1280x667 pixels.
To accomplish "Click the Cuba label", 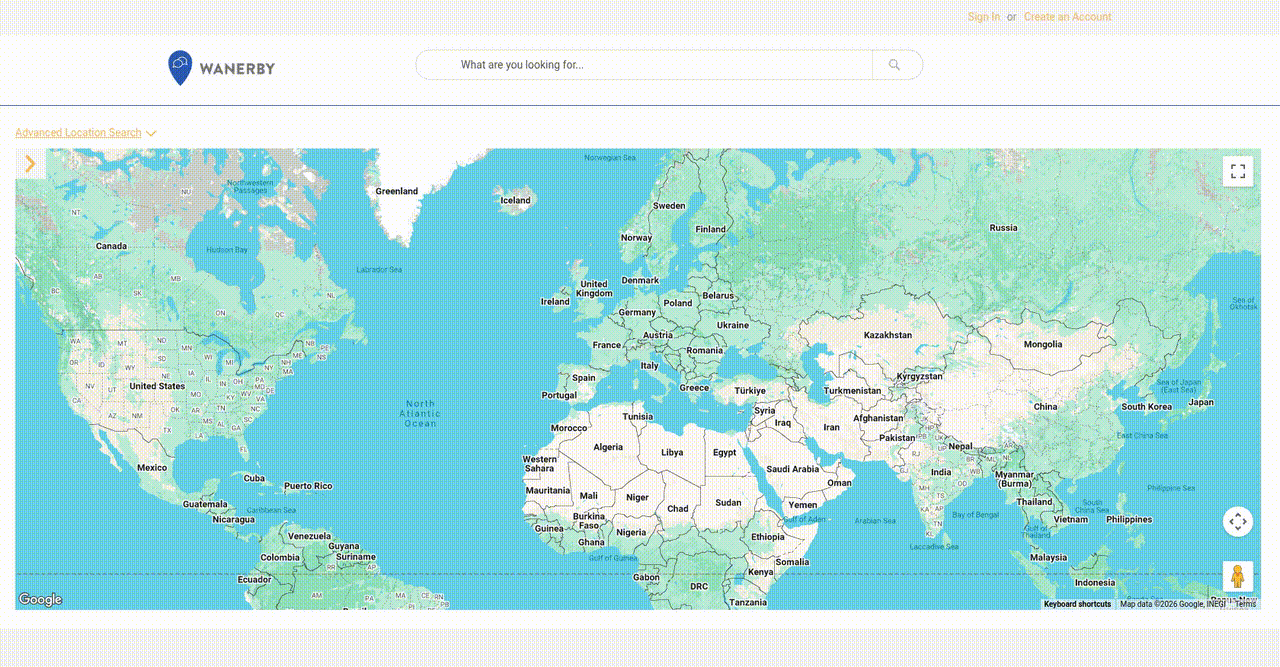I will click(255, 478).
